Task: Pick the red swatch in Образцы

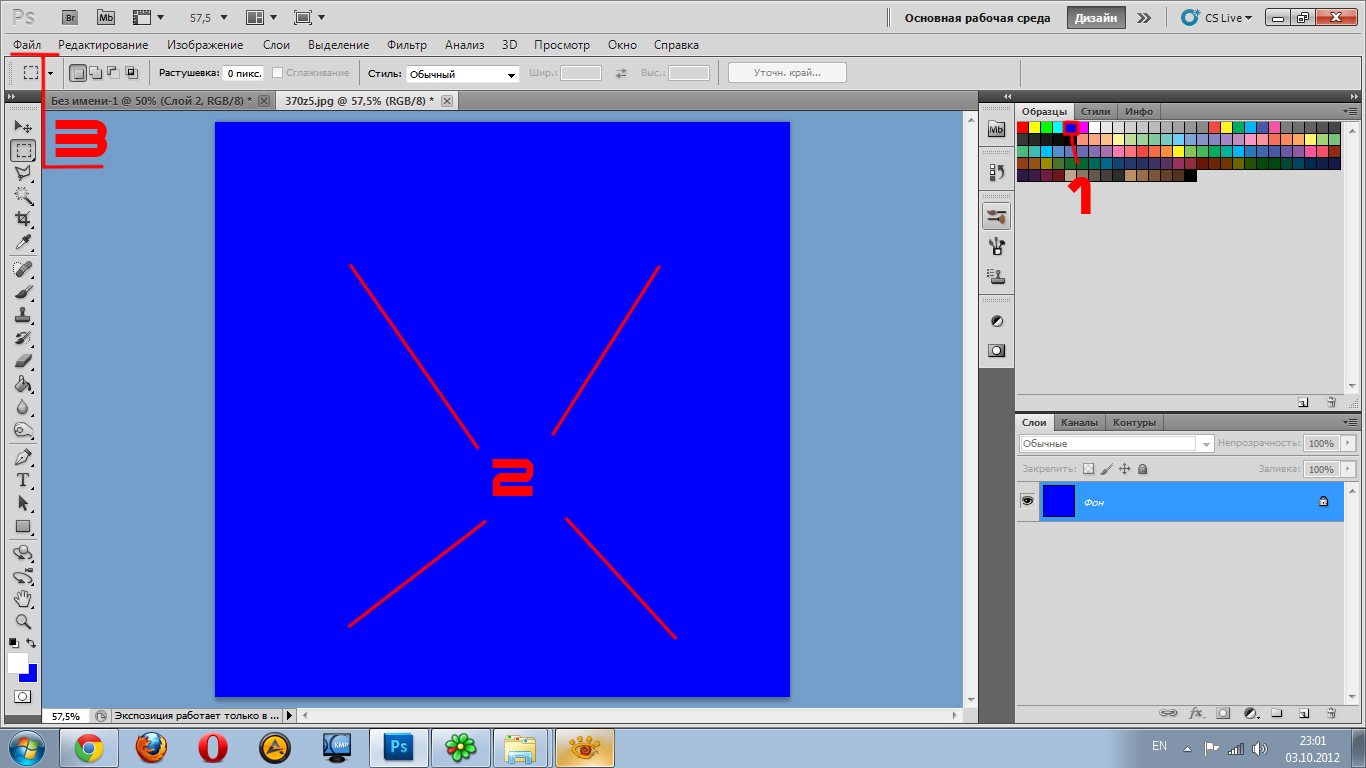Action: [1022, 127]
